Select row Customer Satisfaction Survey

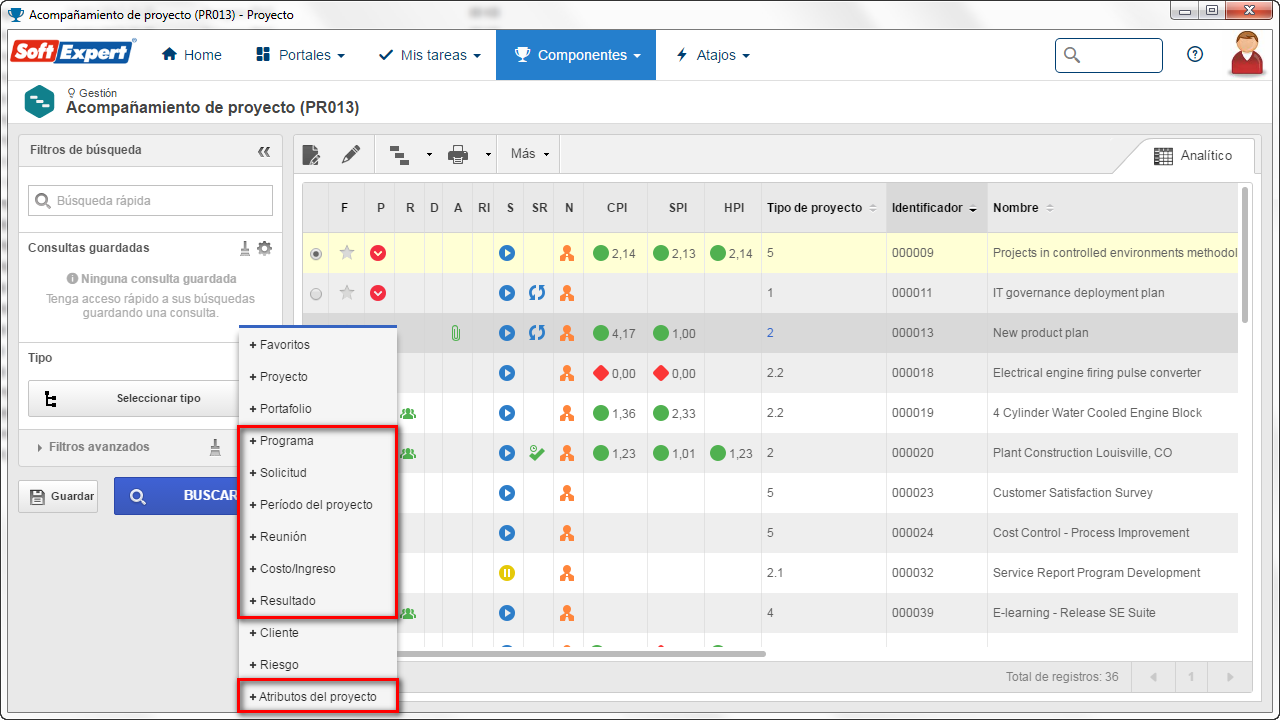[771, 493]
